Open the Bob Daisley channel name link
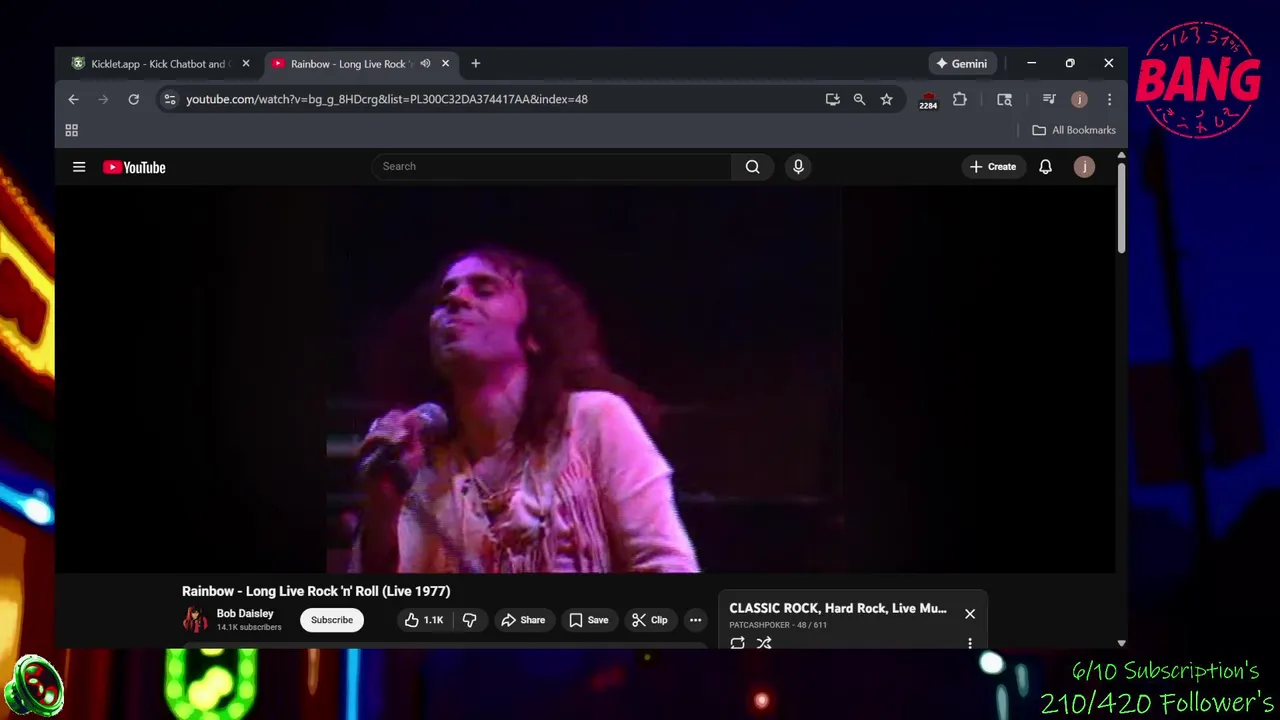This screenshot has height=720, width=1280. coord(245,614)
